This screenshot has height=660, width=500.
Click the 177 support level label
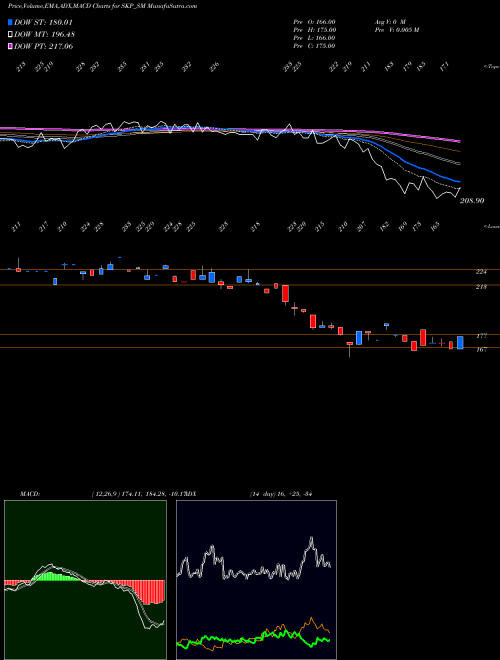click(481, 336)
